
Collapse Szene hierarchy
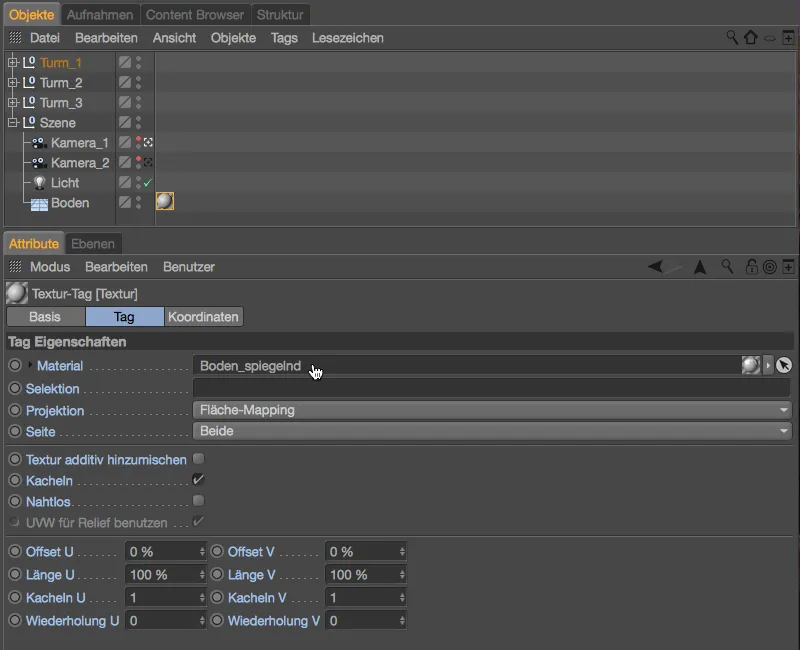pyautogui.click(x=13, y=122)
